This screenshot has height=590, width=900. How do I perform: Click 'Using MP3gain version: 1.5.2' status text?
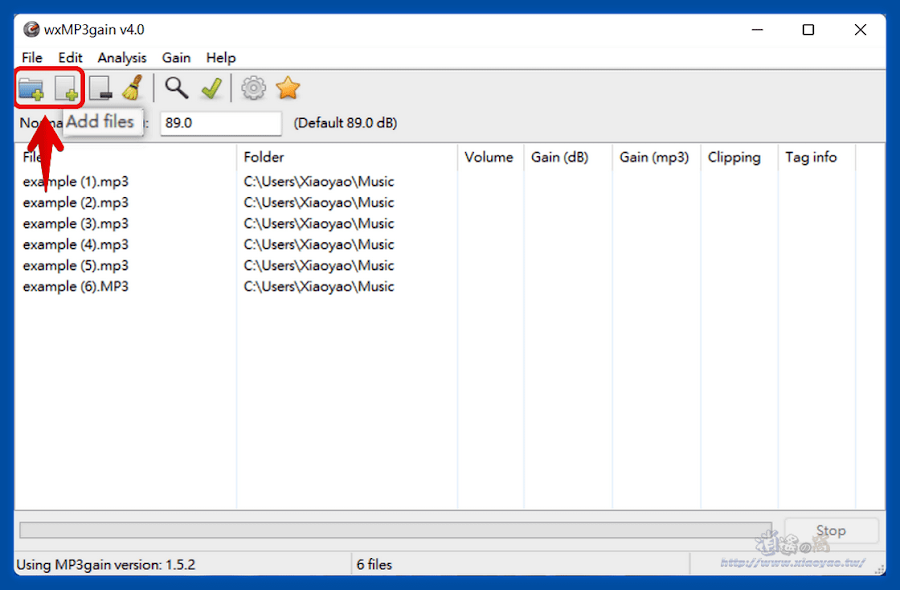(106, 565)
